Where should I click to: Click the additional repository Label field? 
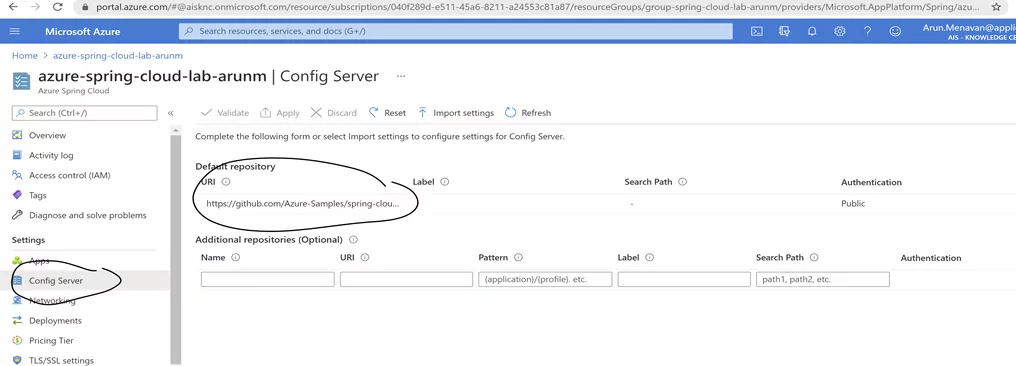pos(684,279)
